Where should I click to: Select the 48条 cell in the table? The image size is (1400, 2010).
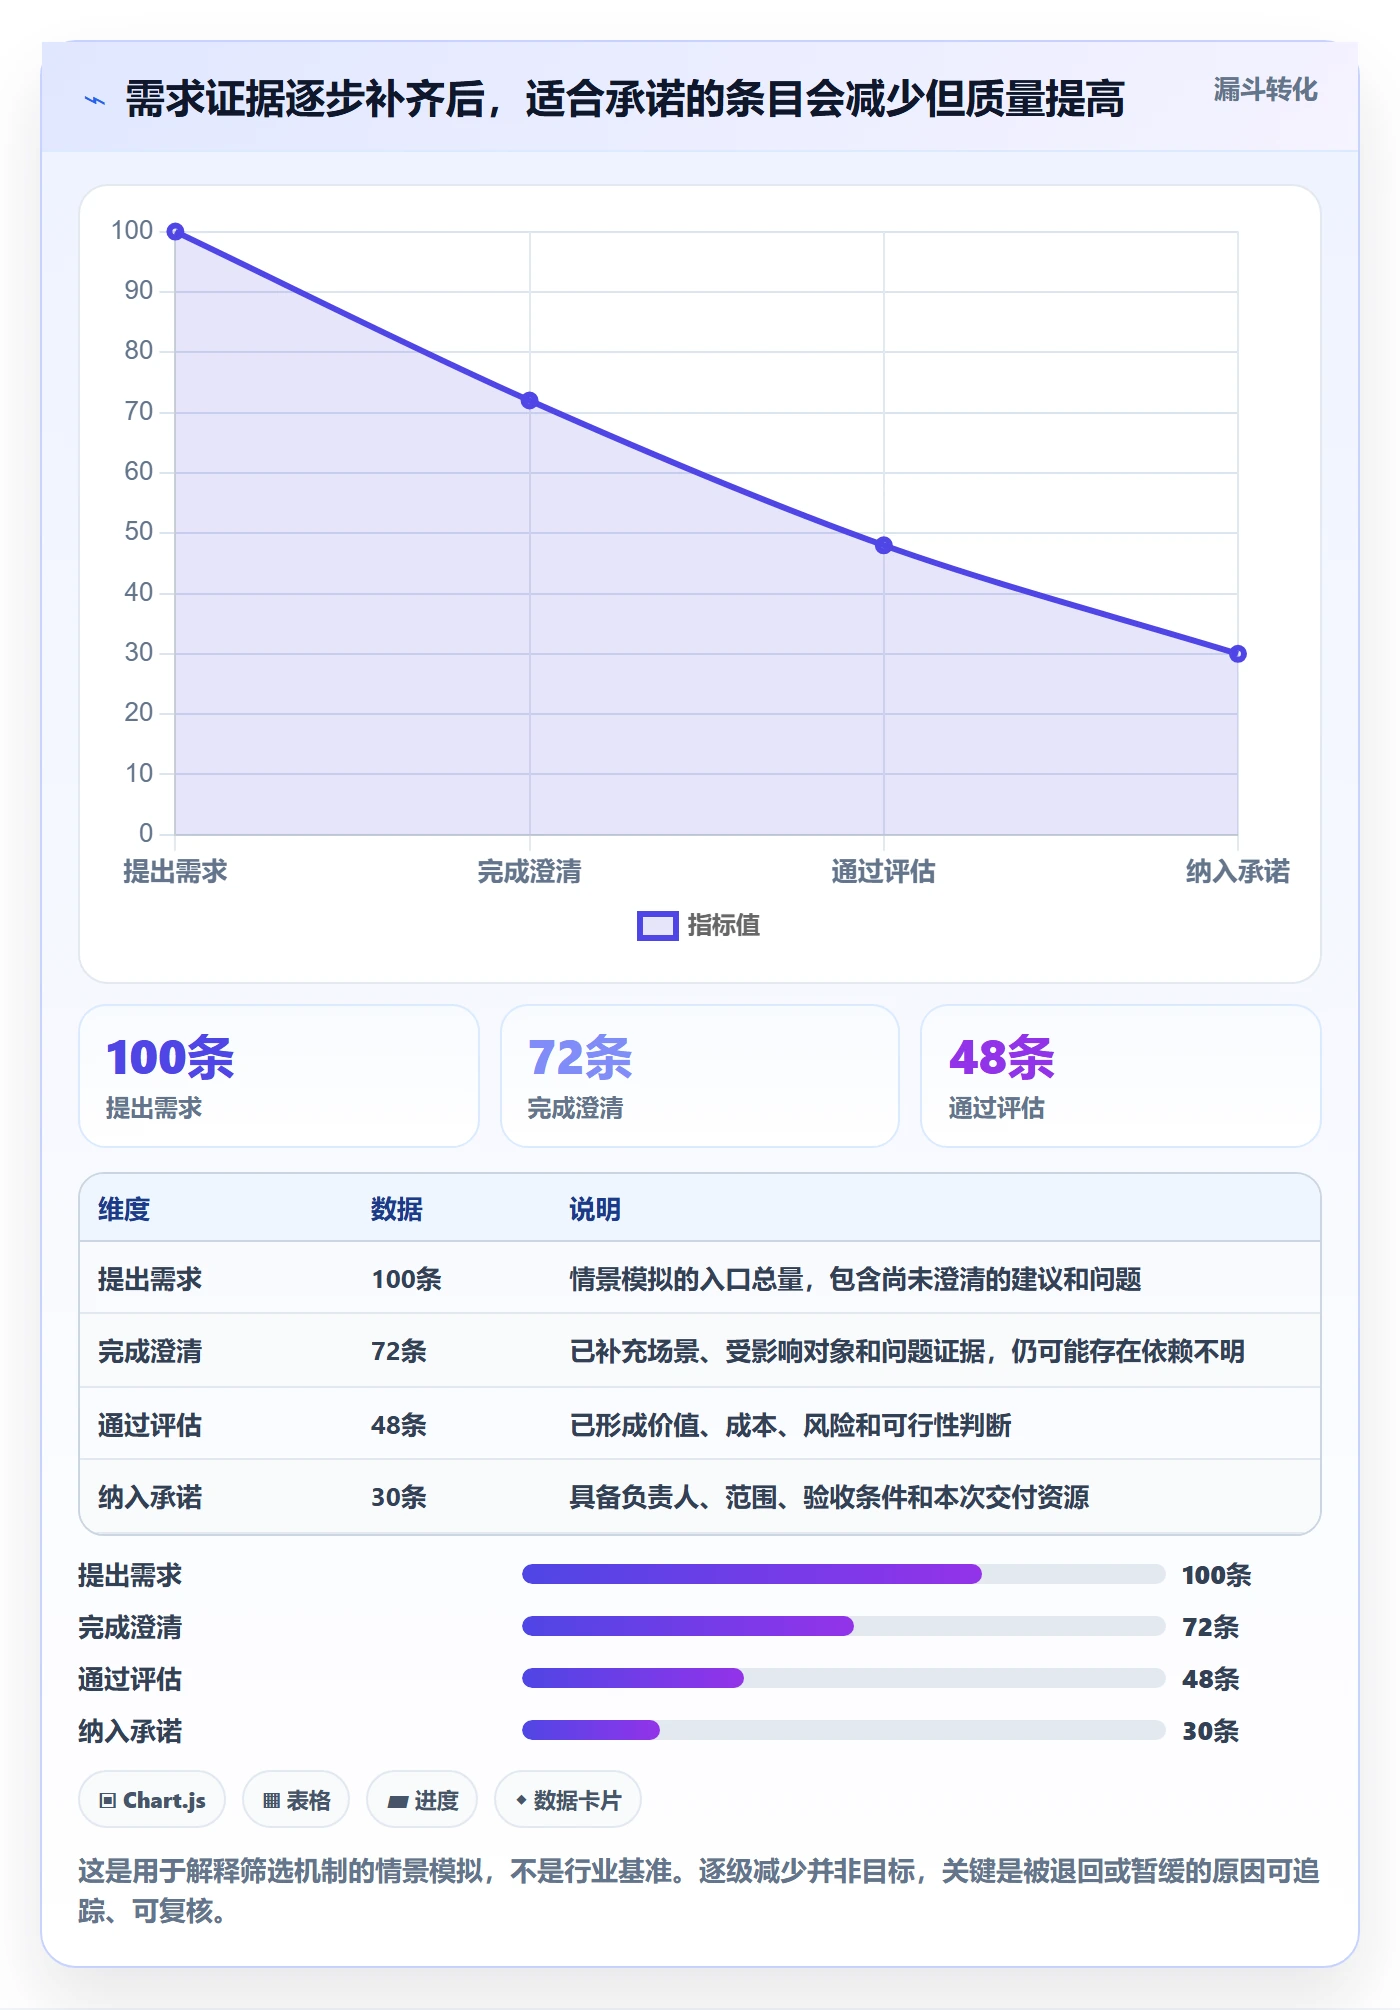click(399, 1425)
